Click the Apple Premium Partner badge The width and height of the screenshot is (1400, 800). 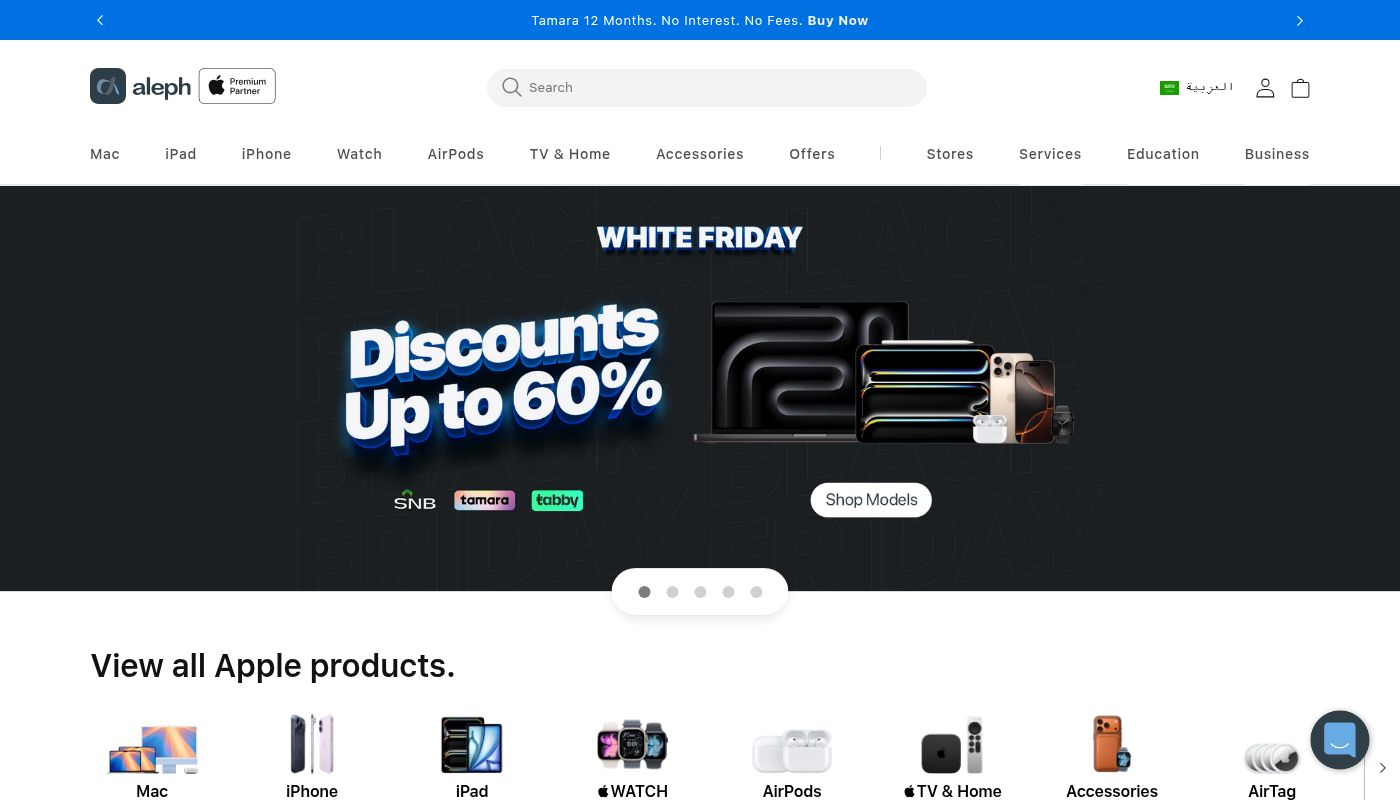(x=237, y=86)
